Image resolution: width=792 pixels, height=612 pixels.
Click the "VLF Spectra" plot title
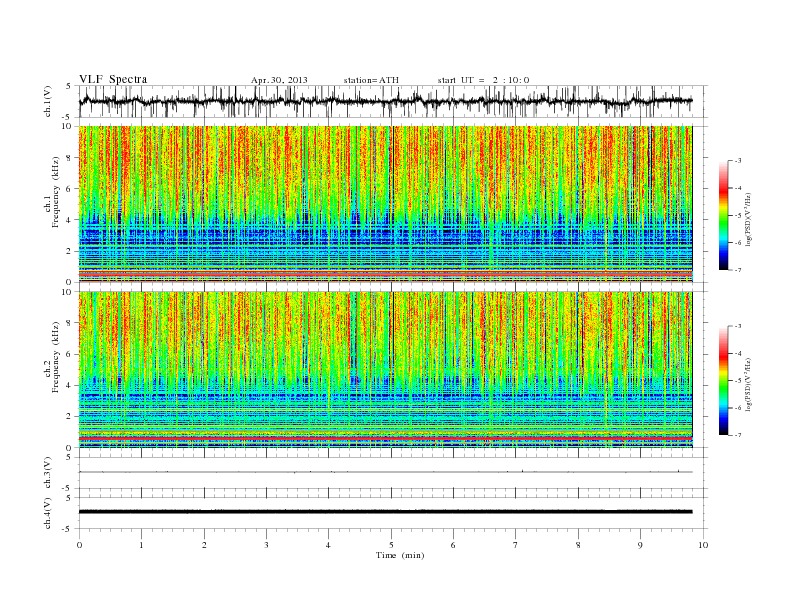pyautogui.click(x=113, y=79)
